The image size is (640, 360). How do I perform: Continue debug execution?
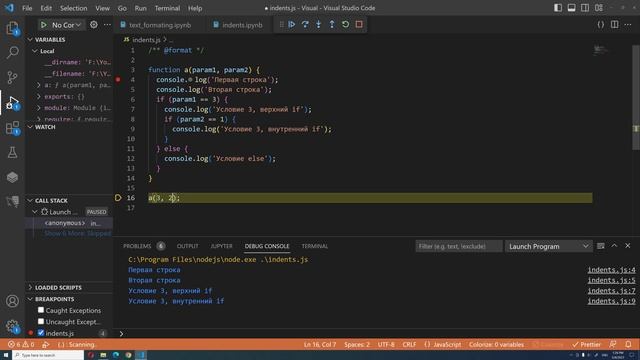click(292, 24)
